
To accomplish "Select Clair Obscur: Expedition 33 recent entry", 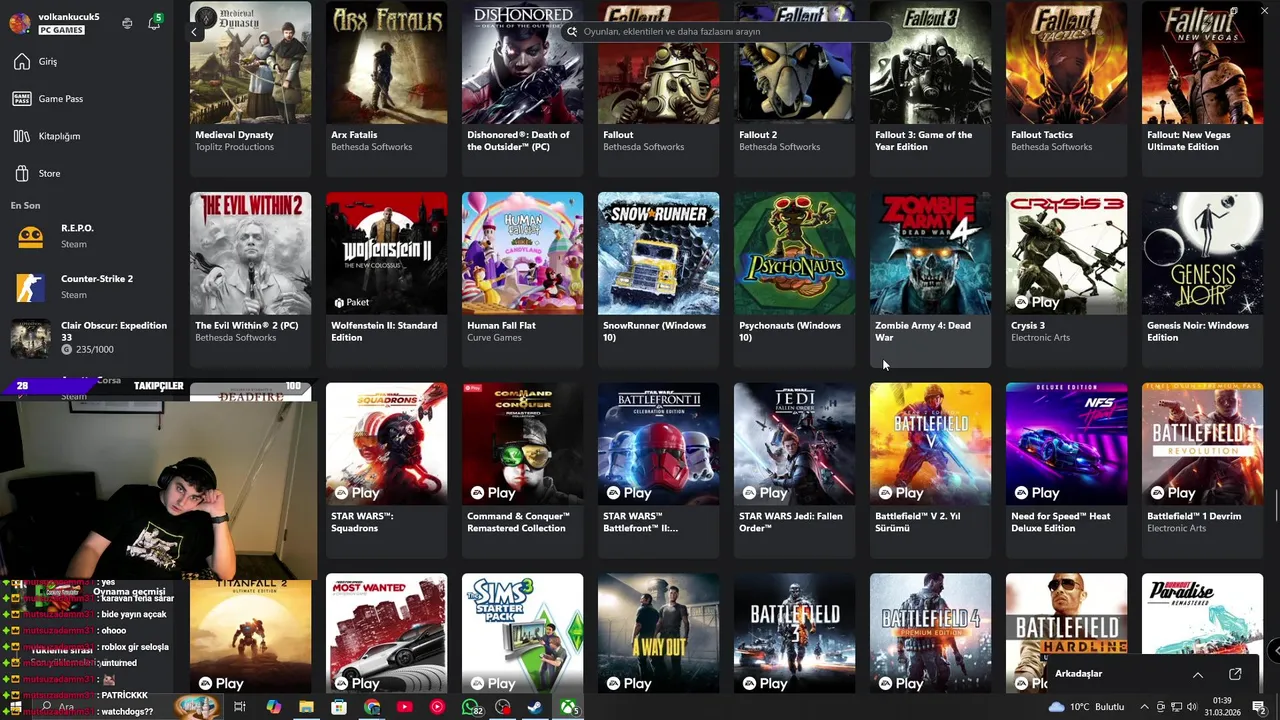I will (x=87, y=338).
